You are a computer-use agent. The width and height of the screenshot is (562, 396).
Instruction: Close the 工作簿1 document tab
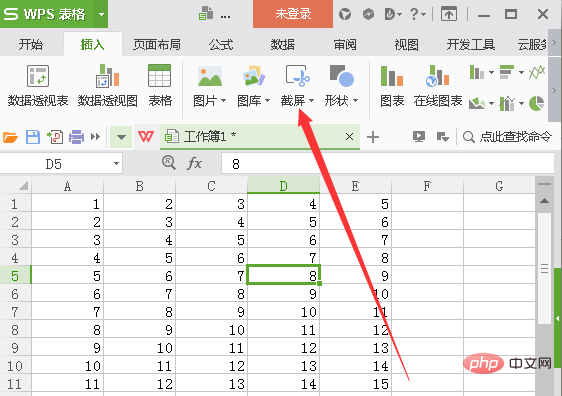point(349,137)
